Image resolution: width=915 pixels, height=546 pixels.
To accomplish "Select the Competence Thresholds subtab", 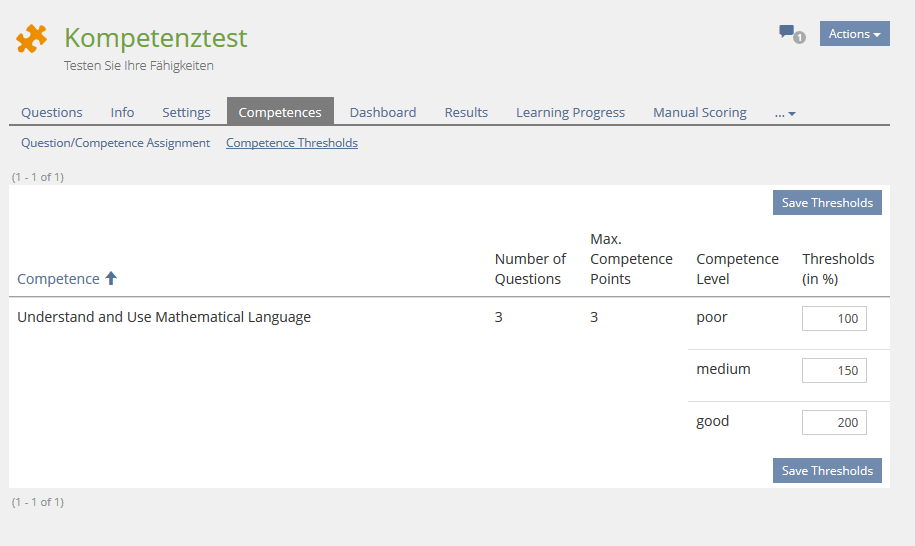I will 292,143.
